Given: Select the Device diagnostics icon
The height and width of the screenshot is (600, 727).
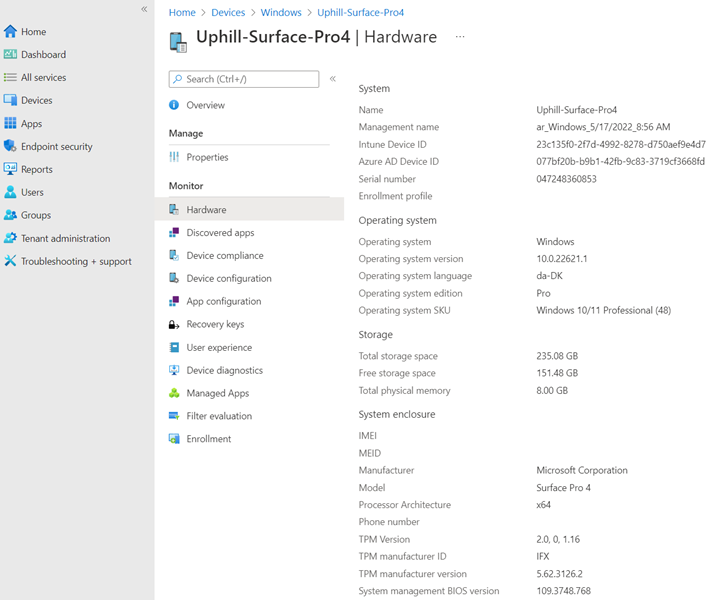Looking at the screenshot, I should pyautogui.click(x=174, y=371).
